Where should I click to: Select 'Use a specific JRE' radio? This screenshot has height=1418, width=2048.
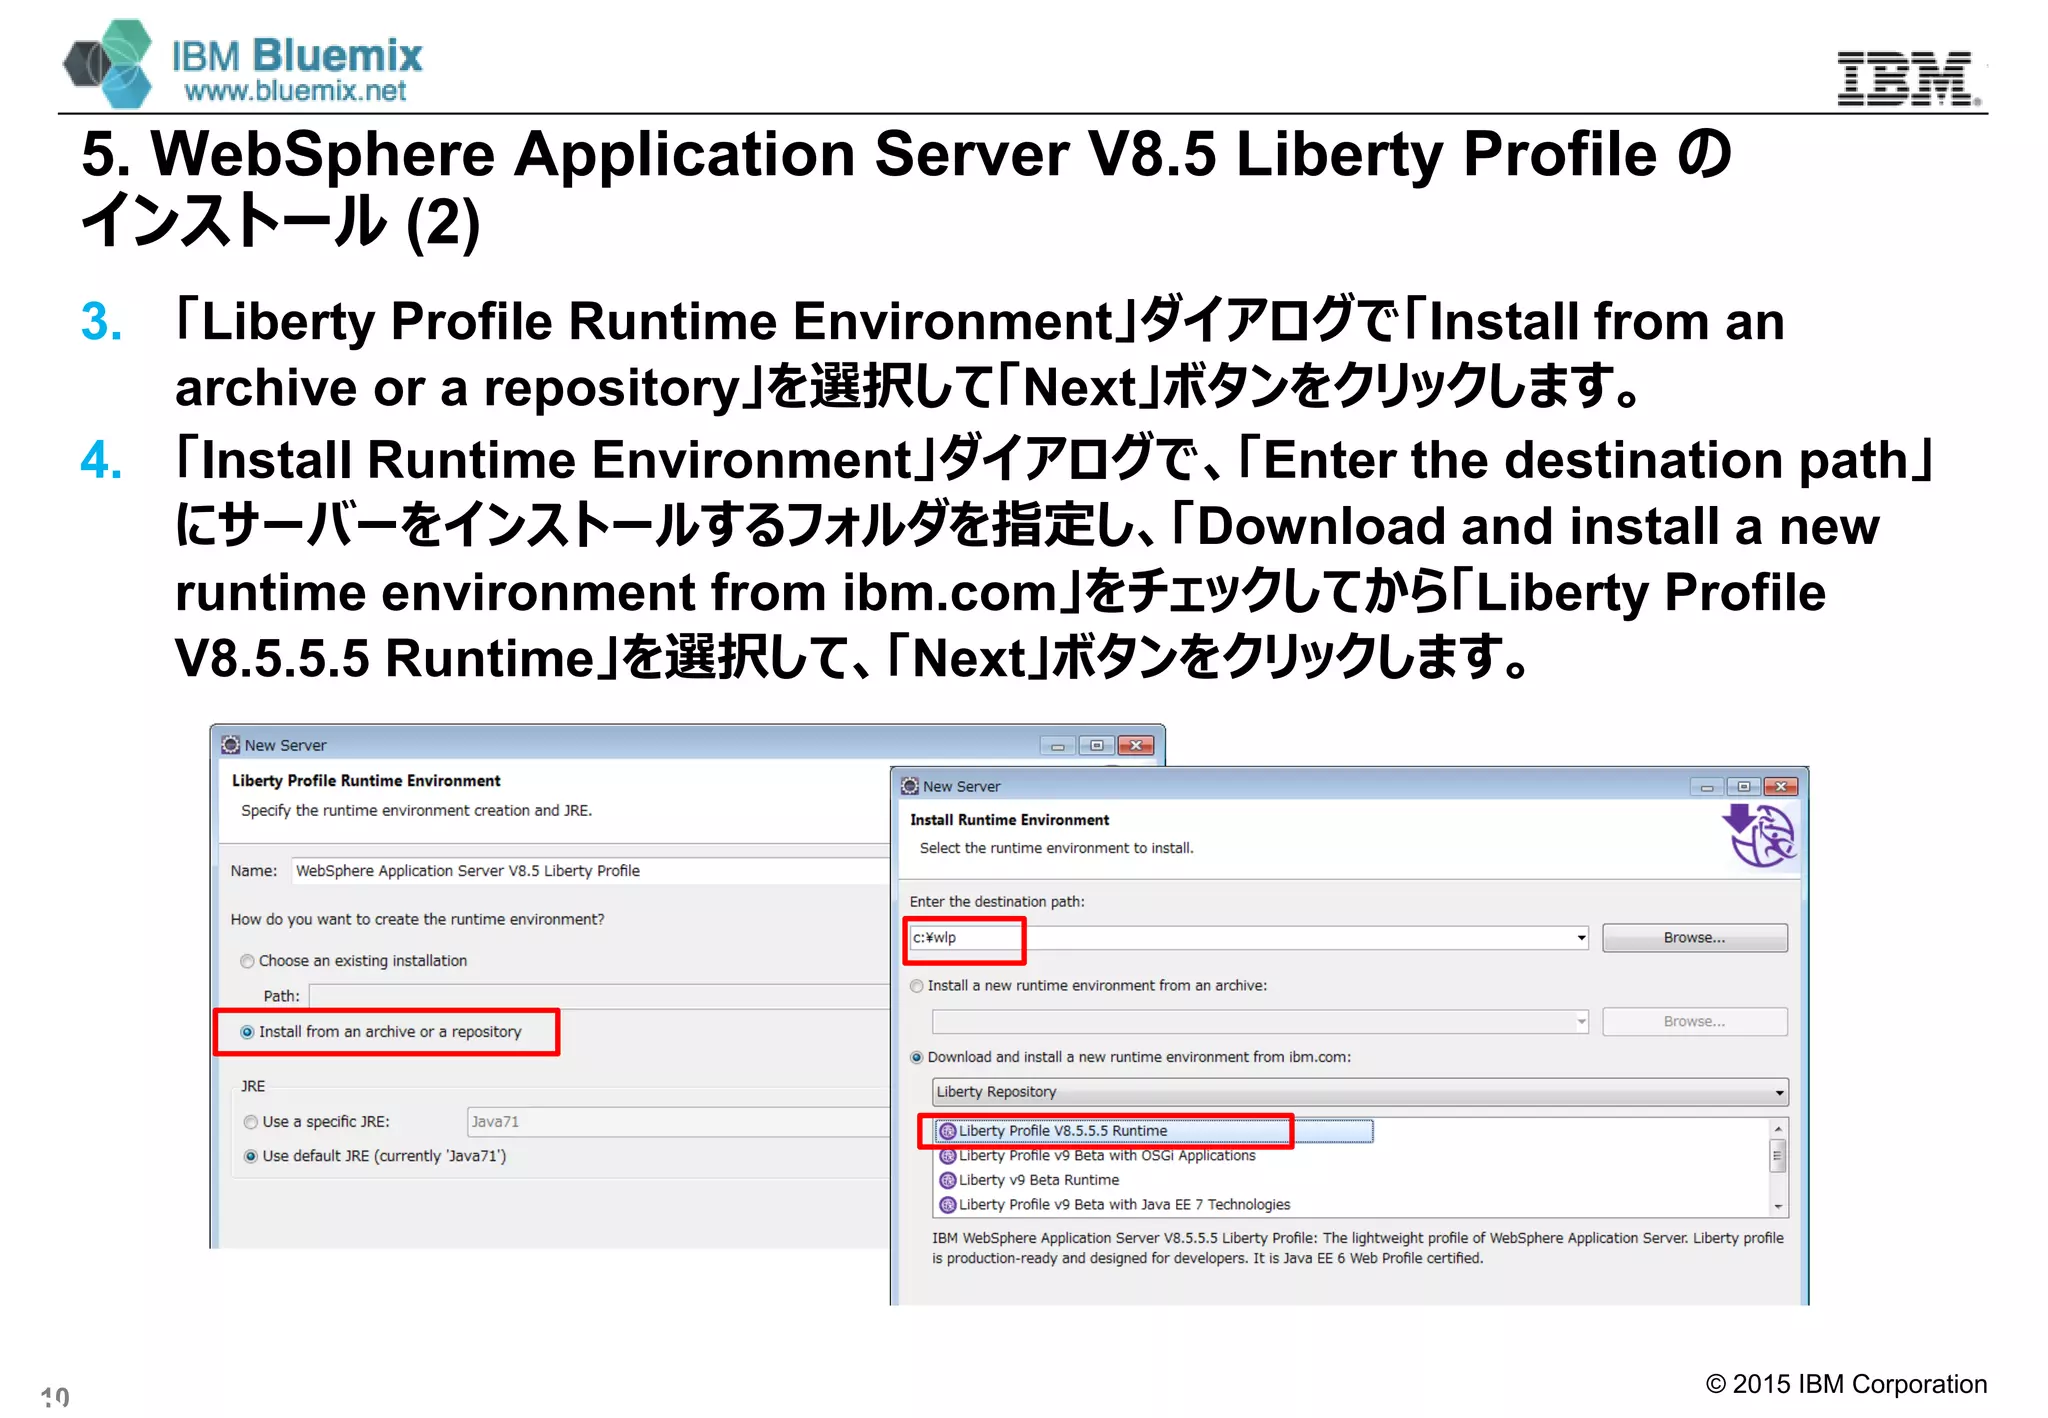pos(251,1122)
